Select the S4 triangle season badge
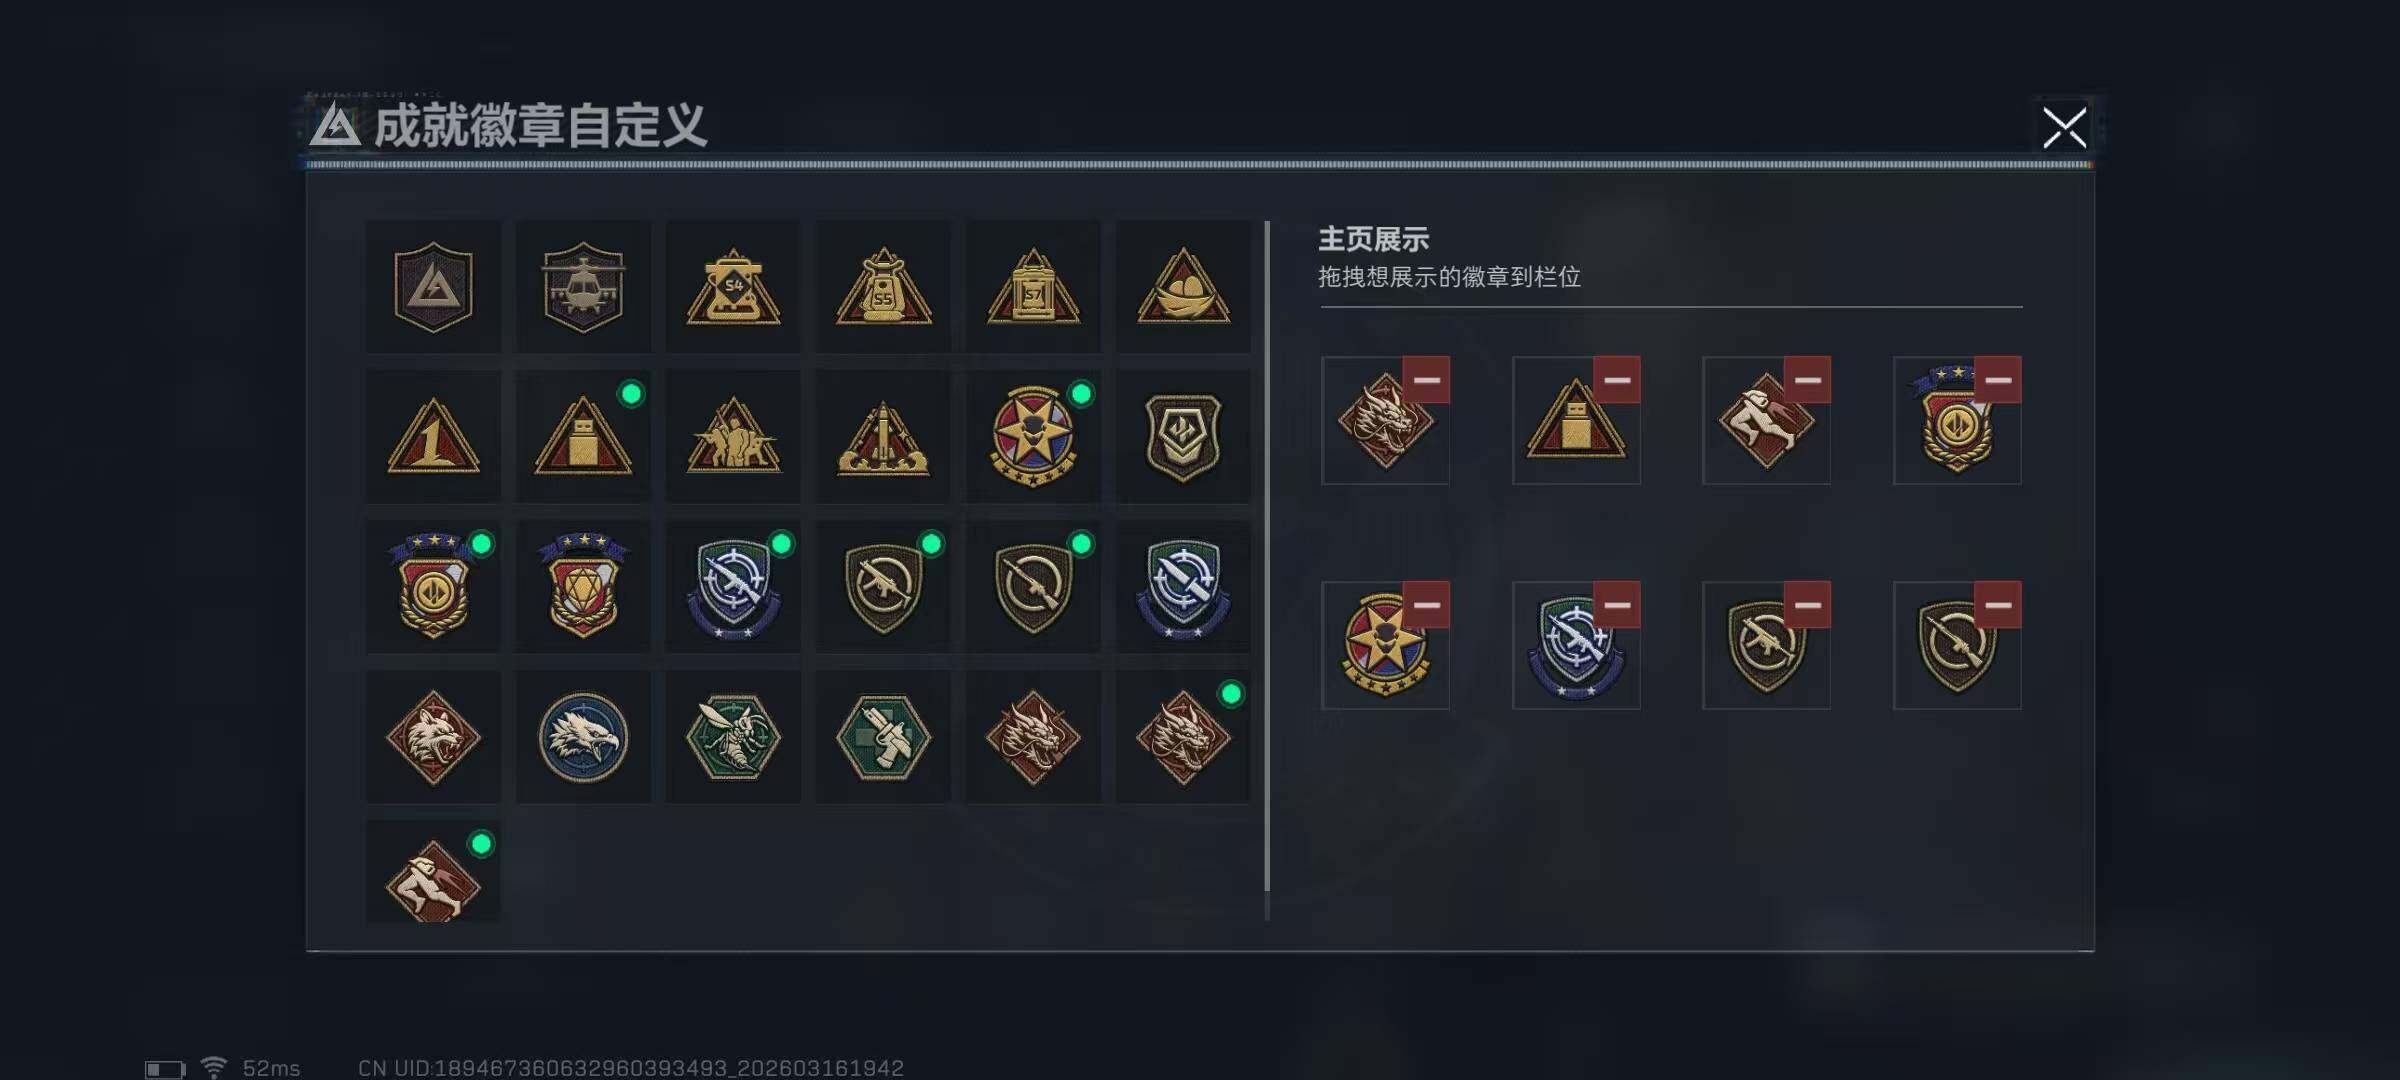 [x=733, y=287]
